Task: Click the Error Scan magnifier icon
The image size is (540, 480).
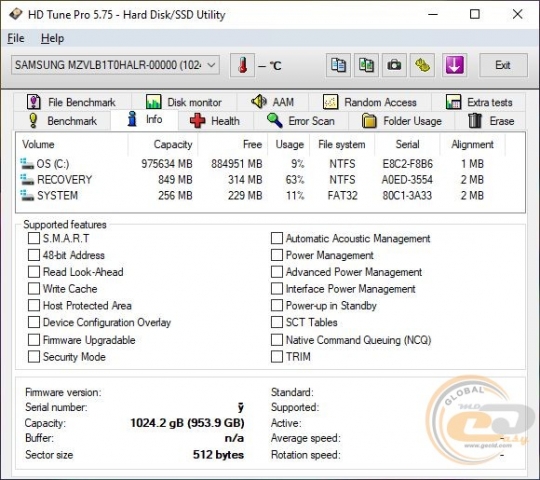Action: click(x=274, y=121)
